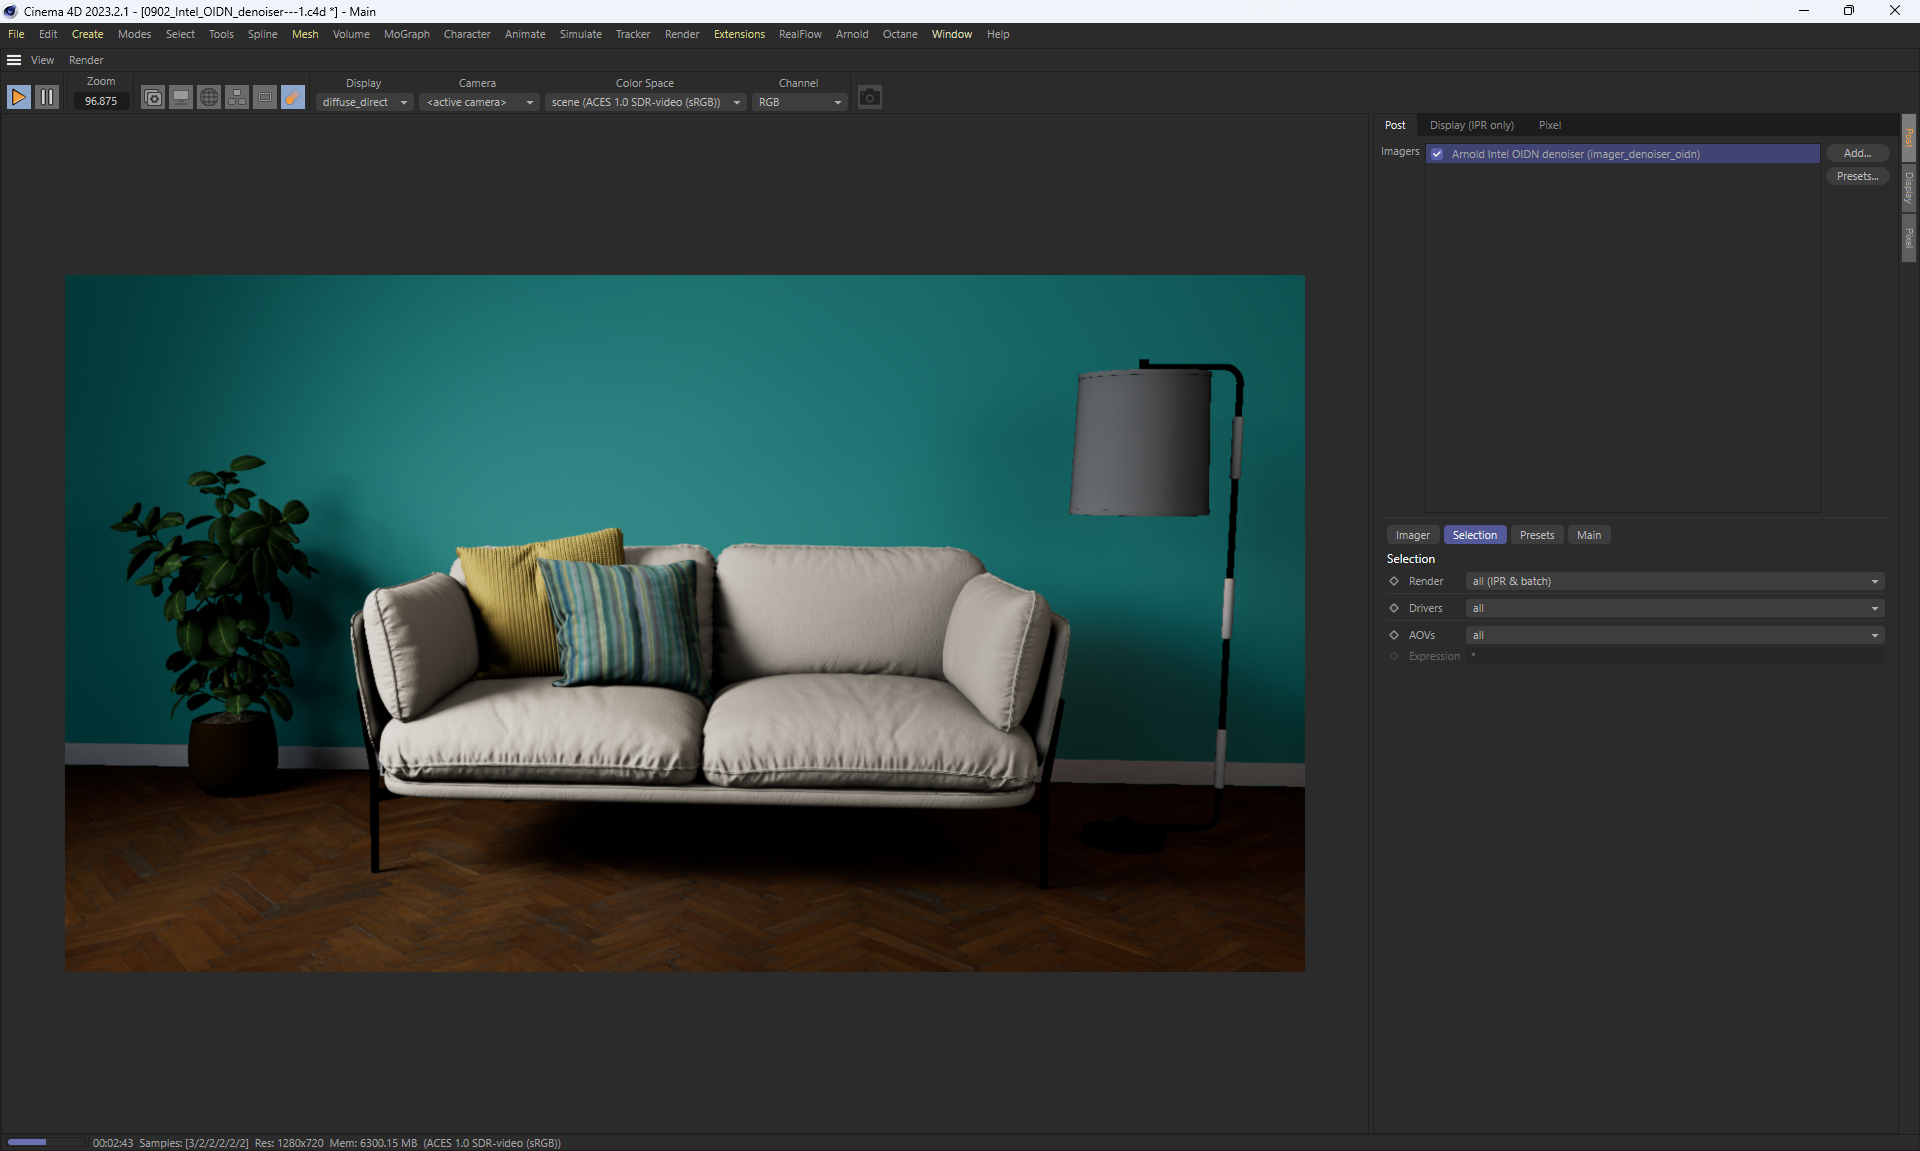
Task: Disable the Arnold Intel OIDN denoiser checkbox
Action: click(x=1437, y=154)
